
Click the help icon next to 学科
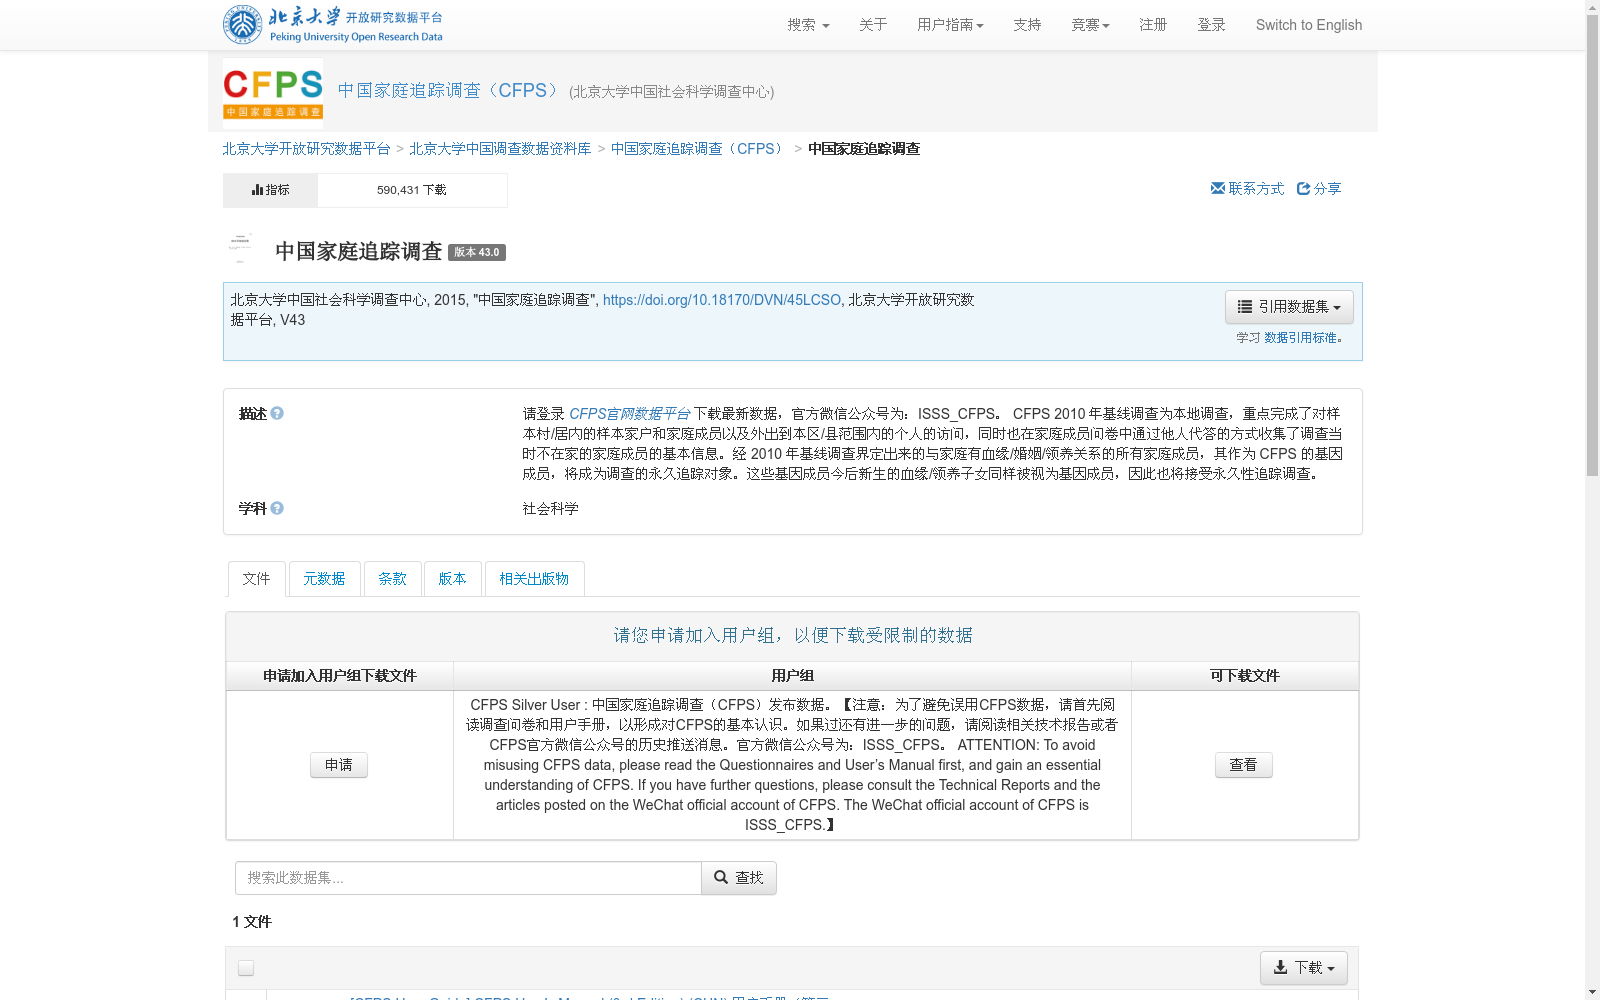[x=277, y=508]
